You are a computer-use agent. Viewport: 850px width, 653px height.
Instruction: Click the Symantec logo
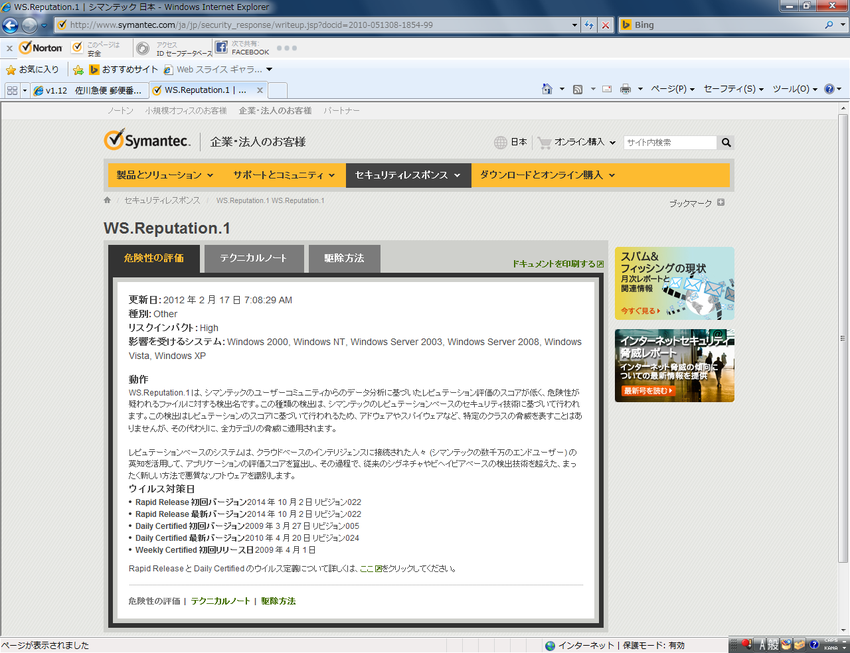pos(147,140)
